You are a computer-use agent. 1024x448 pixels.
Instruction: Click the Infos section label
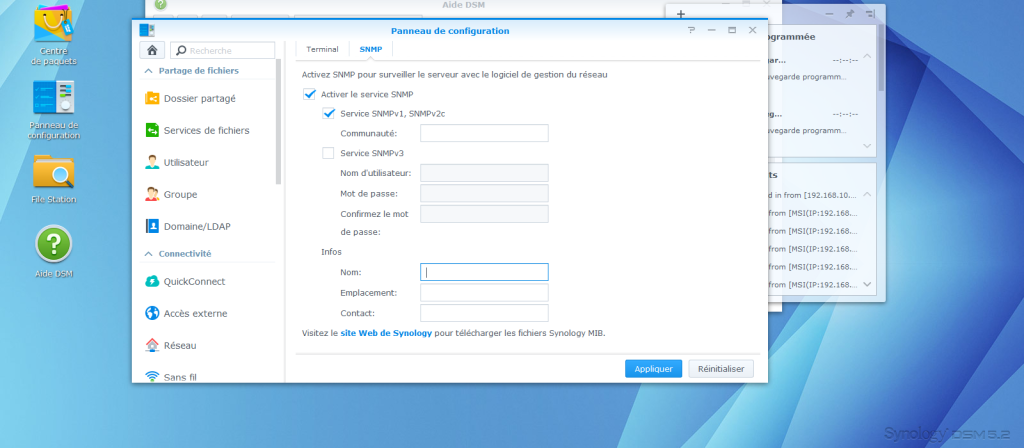(x=331, y=251)
